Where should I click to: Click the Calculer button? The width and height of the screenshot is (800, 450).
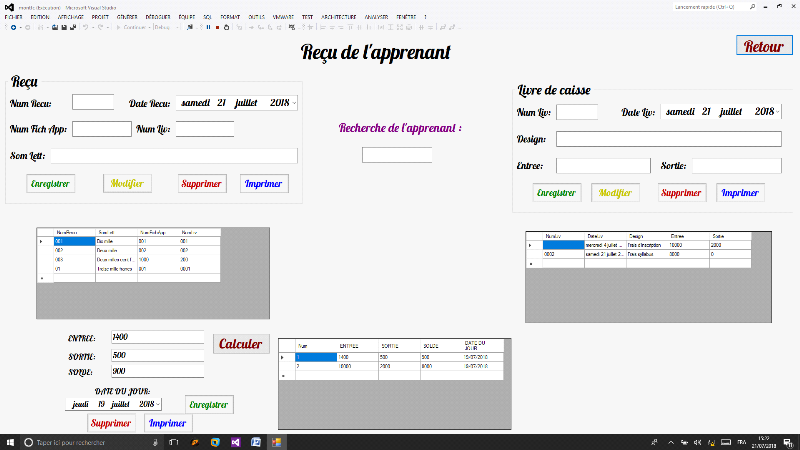pos(241,344)
